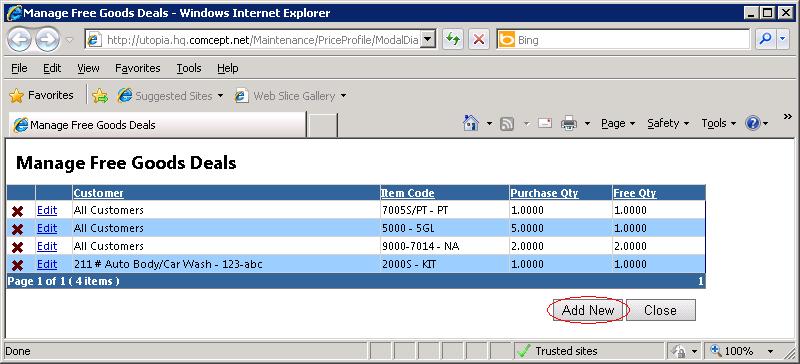Sort table by Free Qty column

point(635,193)
